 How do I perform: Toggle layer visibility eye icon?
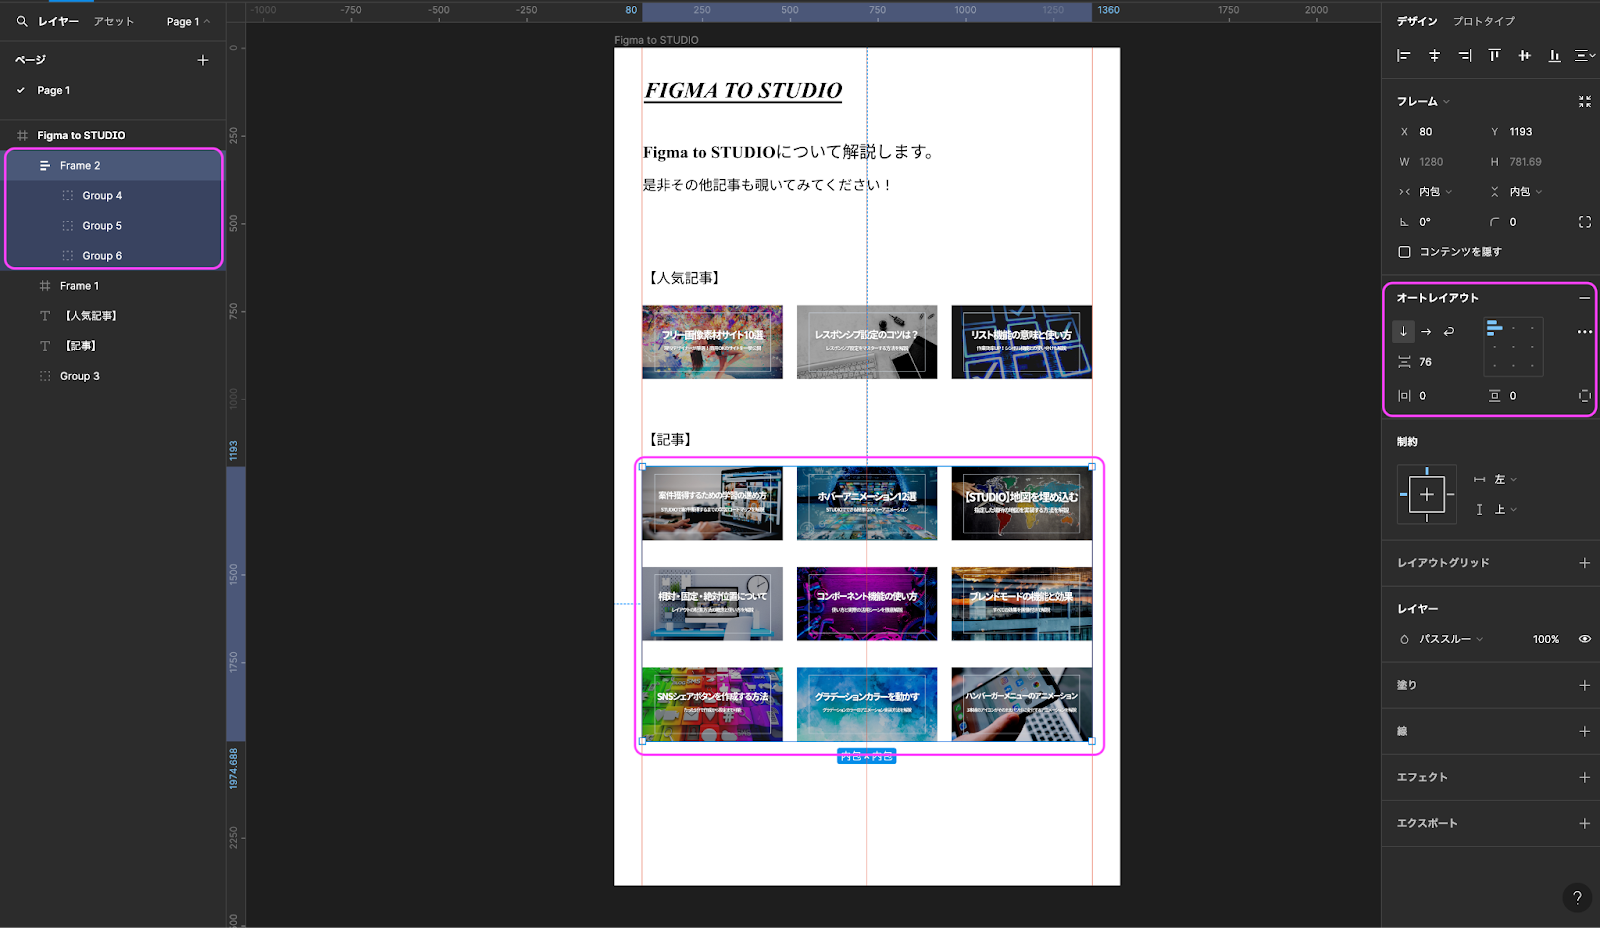[x=1585, y=639]
